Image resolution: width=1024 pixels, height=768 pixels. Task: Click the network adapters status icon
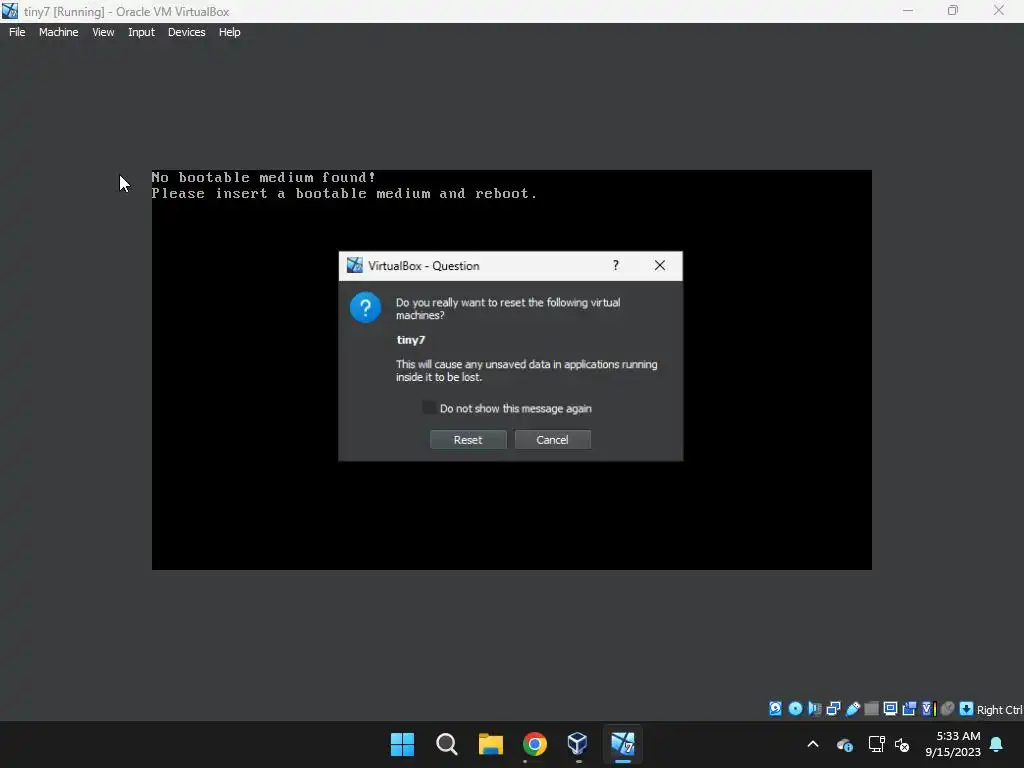pos(833,709)
